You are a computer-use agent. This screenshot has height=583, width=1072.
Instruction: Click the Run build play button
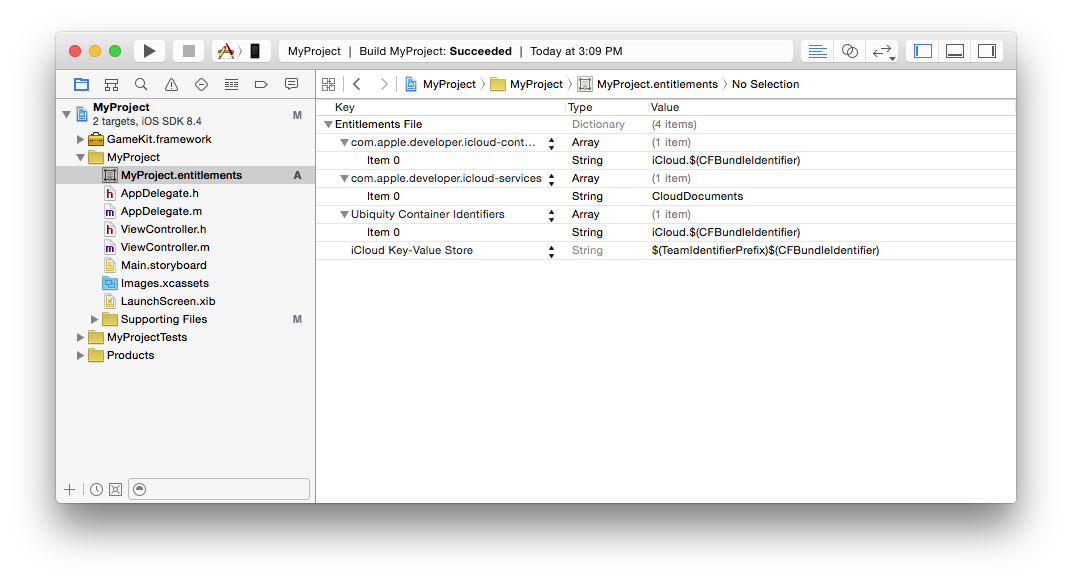(x=149, y=51)
